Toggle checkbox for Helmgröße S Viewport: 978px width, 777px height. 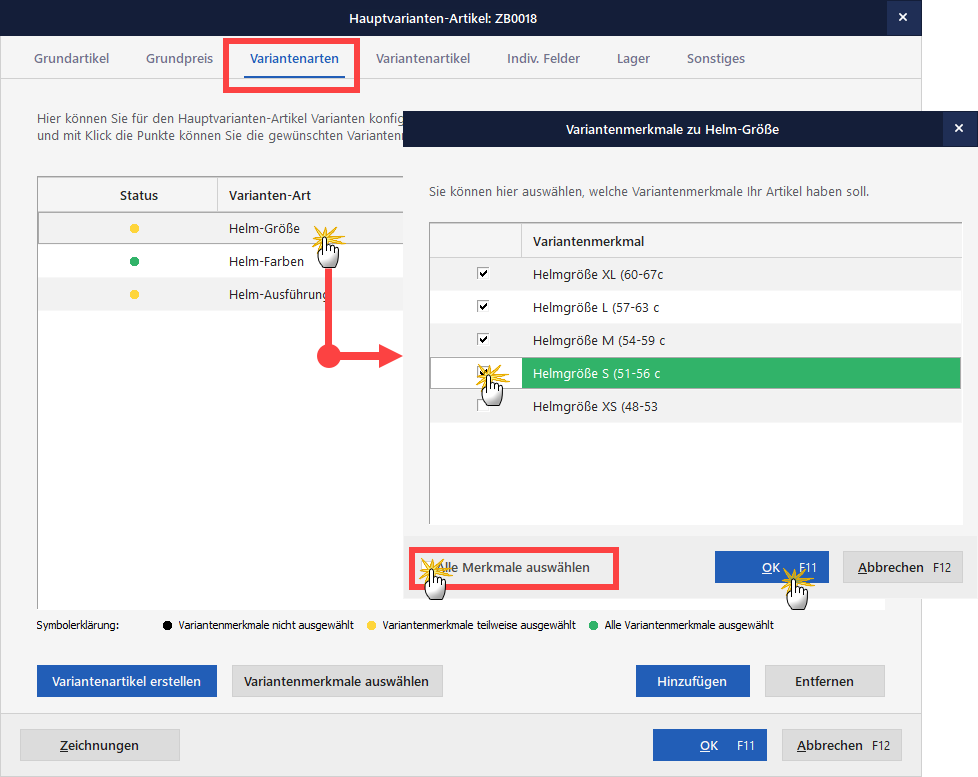(483, 372)
